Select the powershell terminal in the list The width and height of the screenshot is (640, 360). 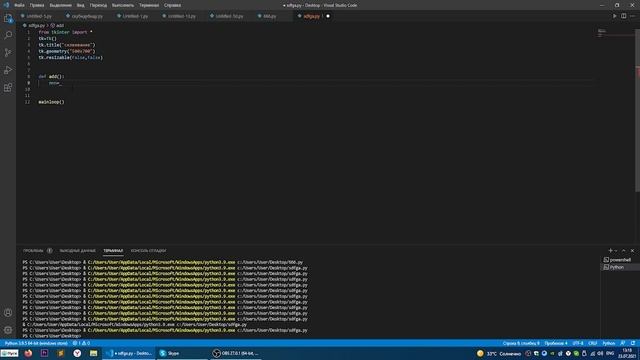[620, 260]
